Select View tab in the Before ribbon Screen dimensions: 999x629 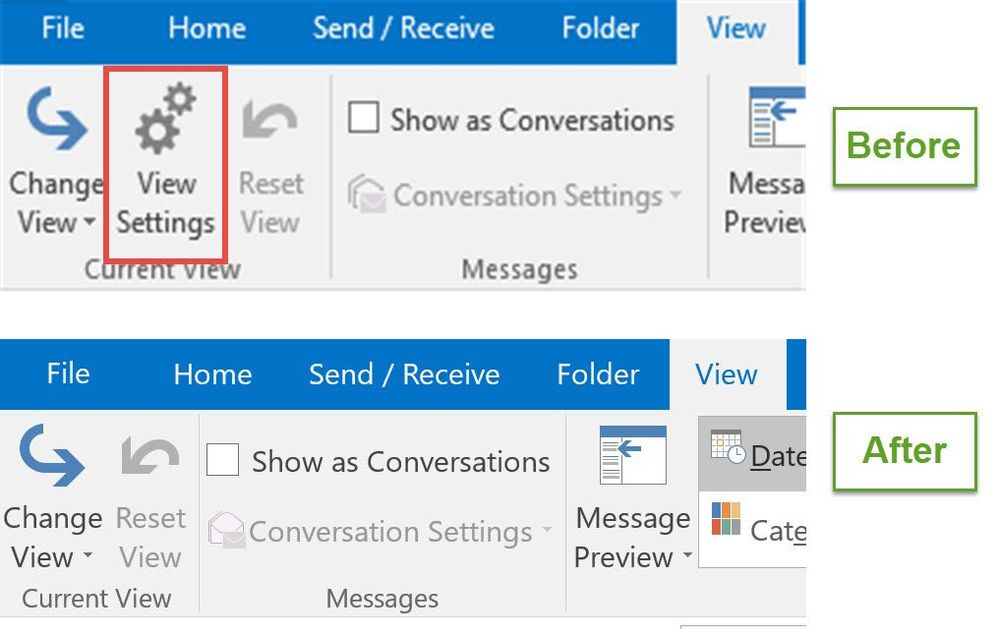737,29
